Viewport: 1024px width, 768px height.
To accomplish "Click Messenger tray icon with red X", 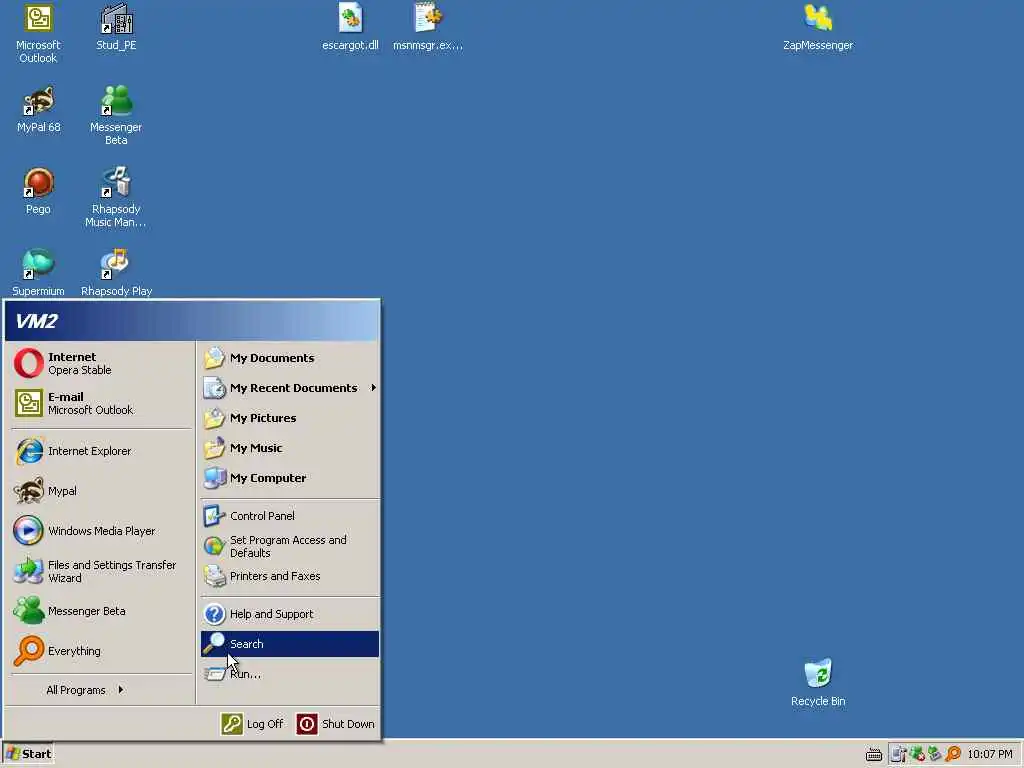I will (x=917, y=754).
